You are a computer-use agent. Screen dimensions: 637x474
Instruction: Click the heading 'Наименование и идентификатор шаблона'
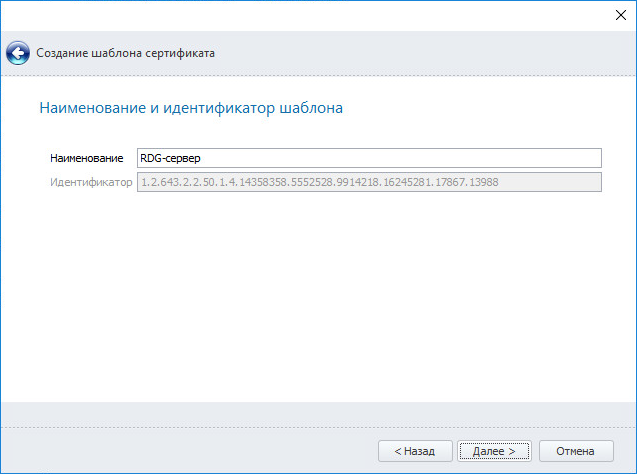tap(191, 108)
